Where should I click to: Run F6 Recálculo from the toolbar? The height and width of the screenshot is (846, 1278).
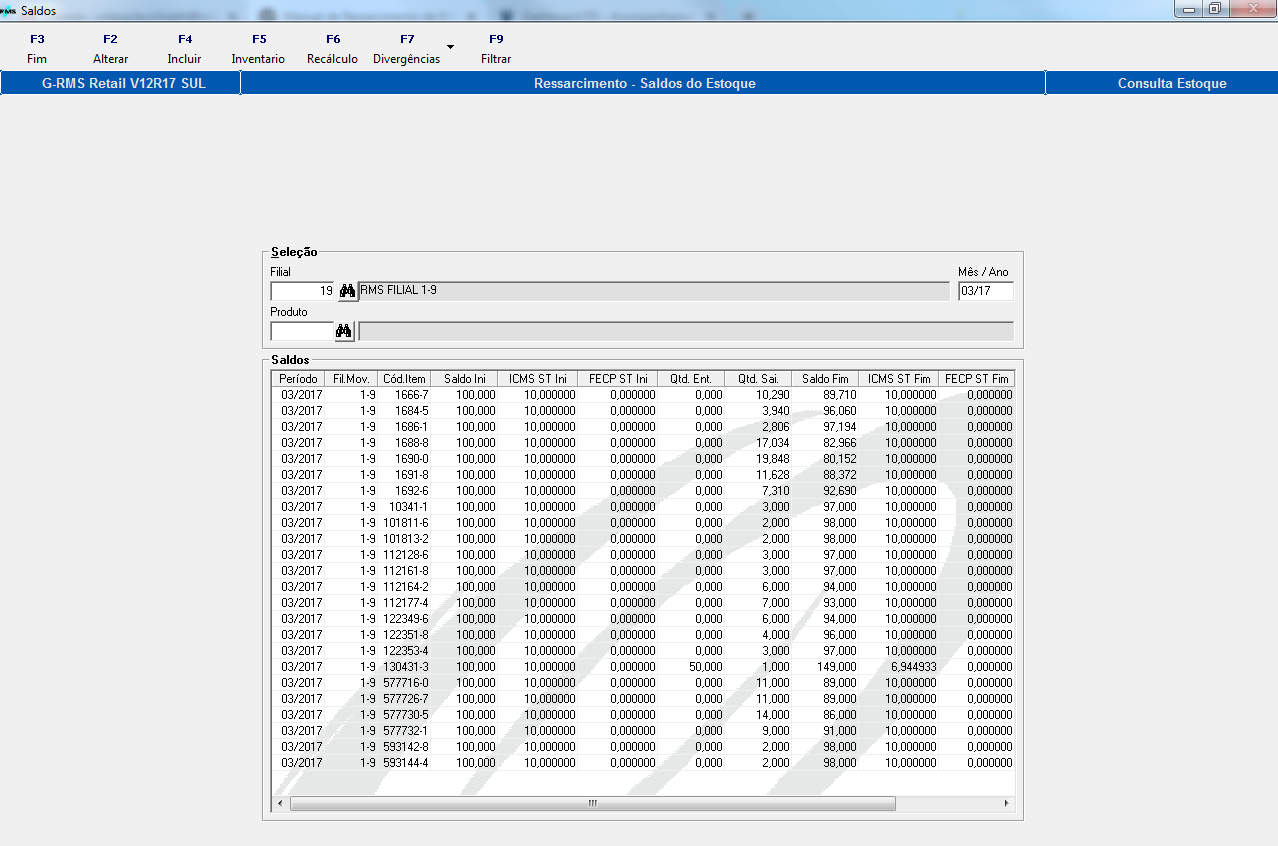pos(332,49)
